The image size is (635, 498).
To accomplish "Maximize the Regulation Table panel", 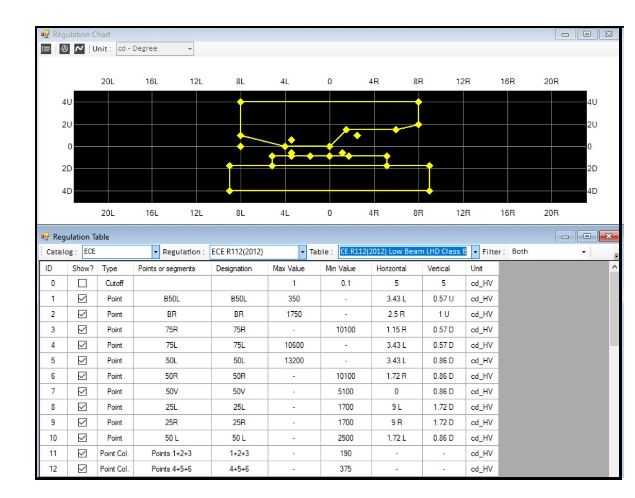I will pos(587,236).
